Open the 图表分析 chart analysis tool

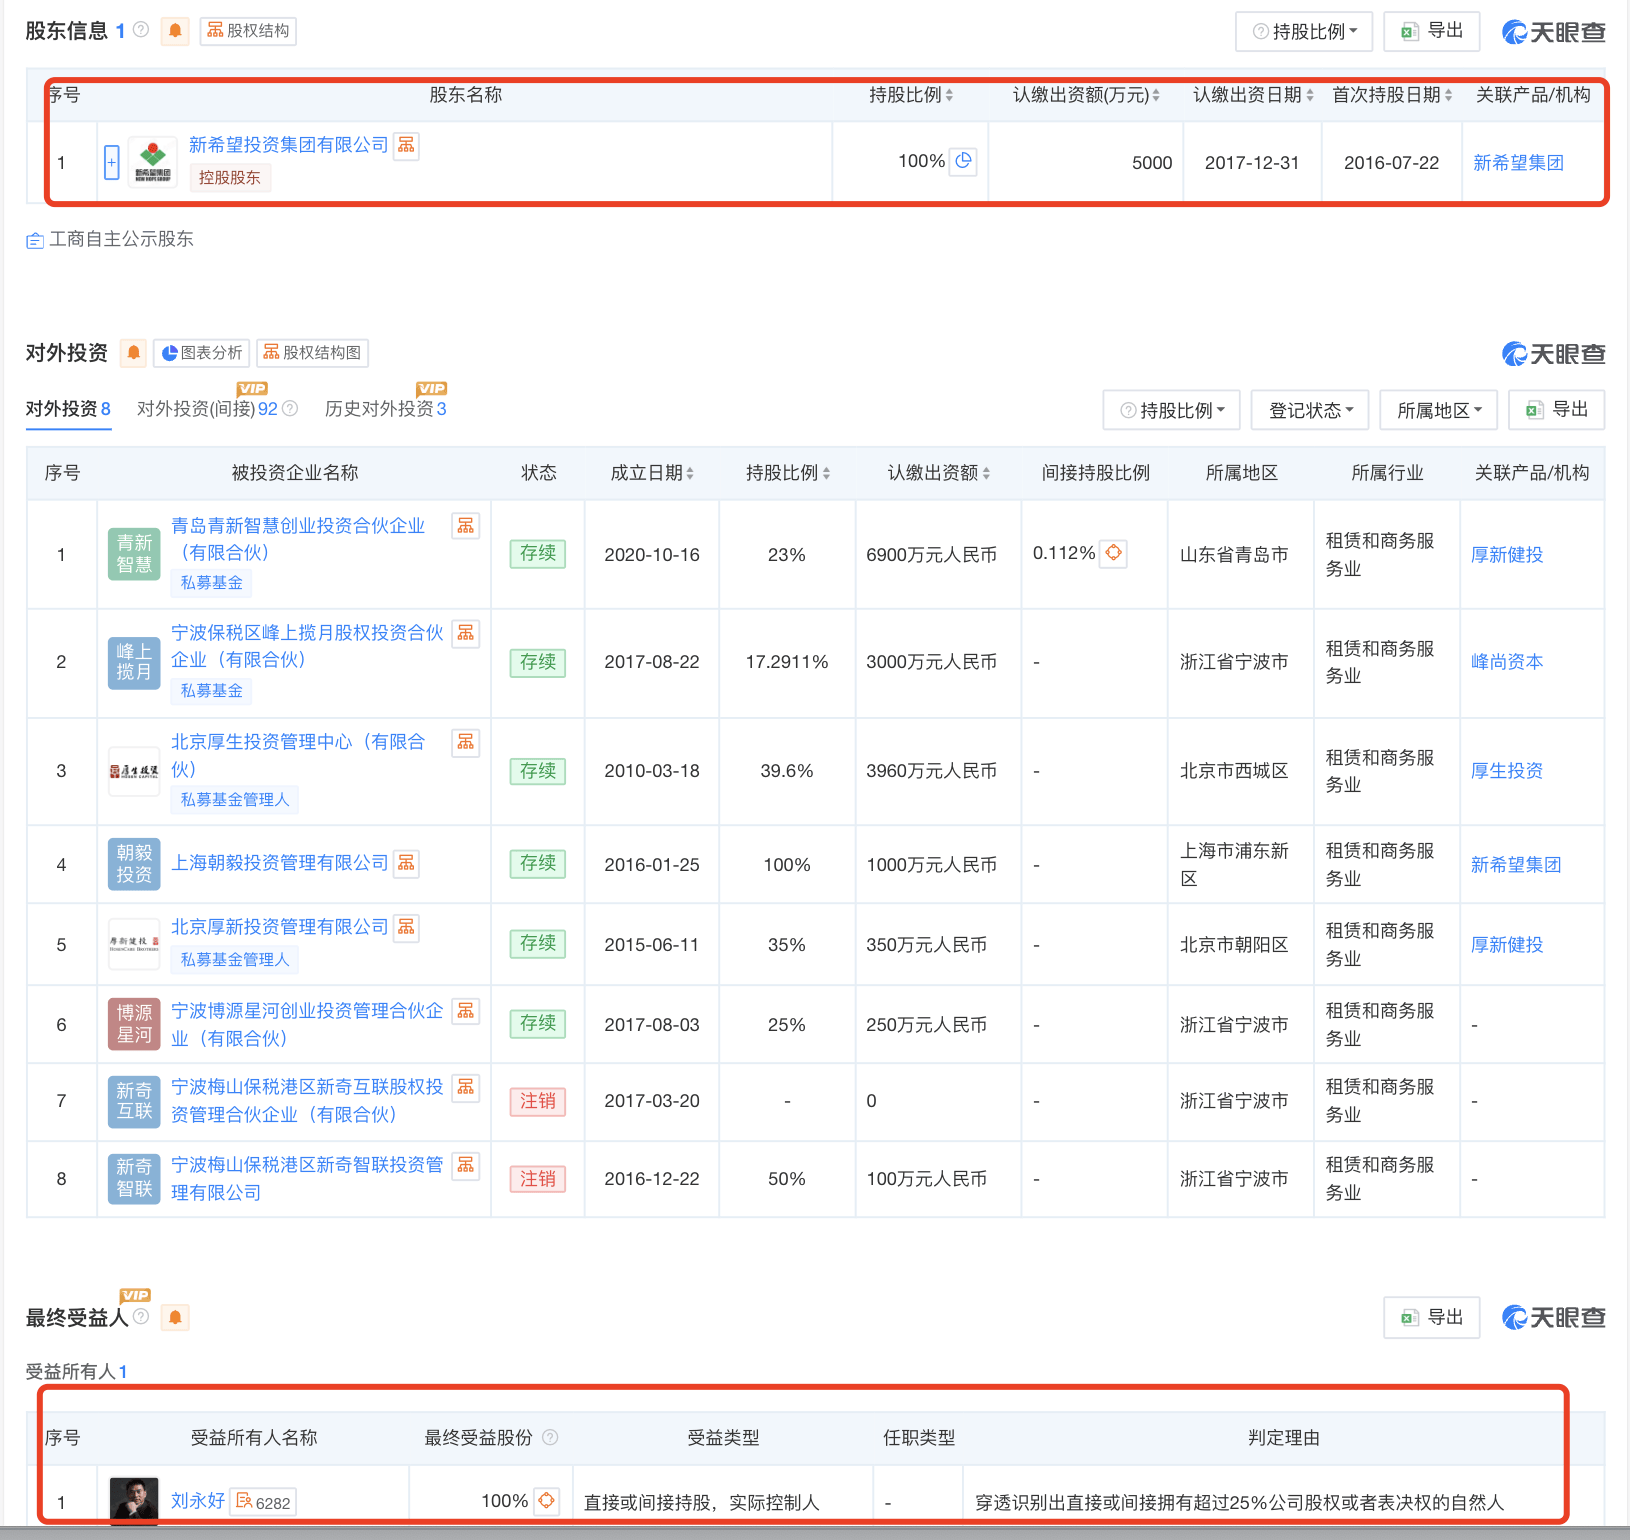click(200, 353)
